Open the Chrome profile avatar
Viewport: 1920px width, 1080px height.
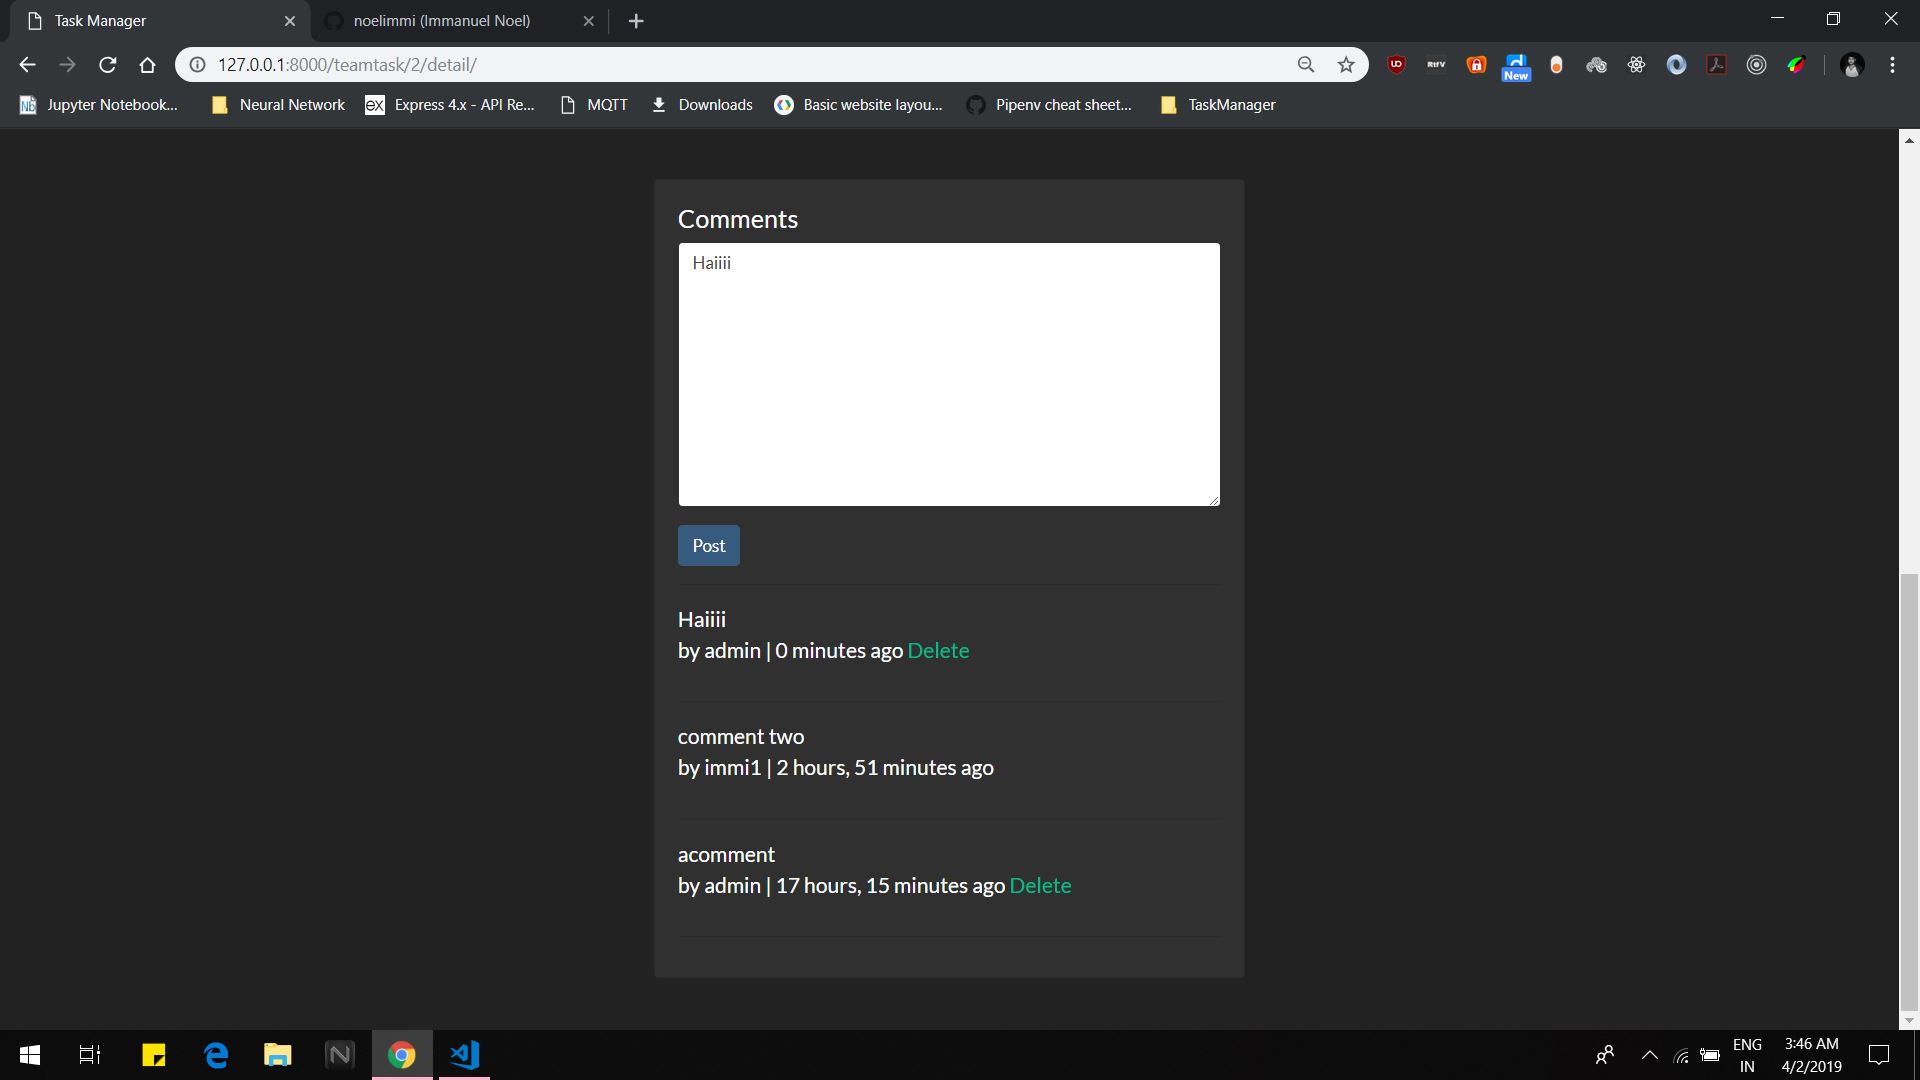(1852, 65)
